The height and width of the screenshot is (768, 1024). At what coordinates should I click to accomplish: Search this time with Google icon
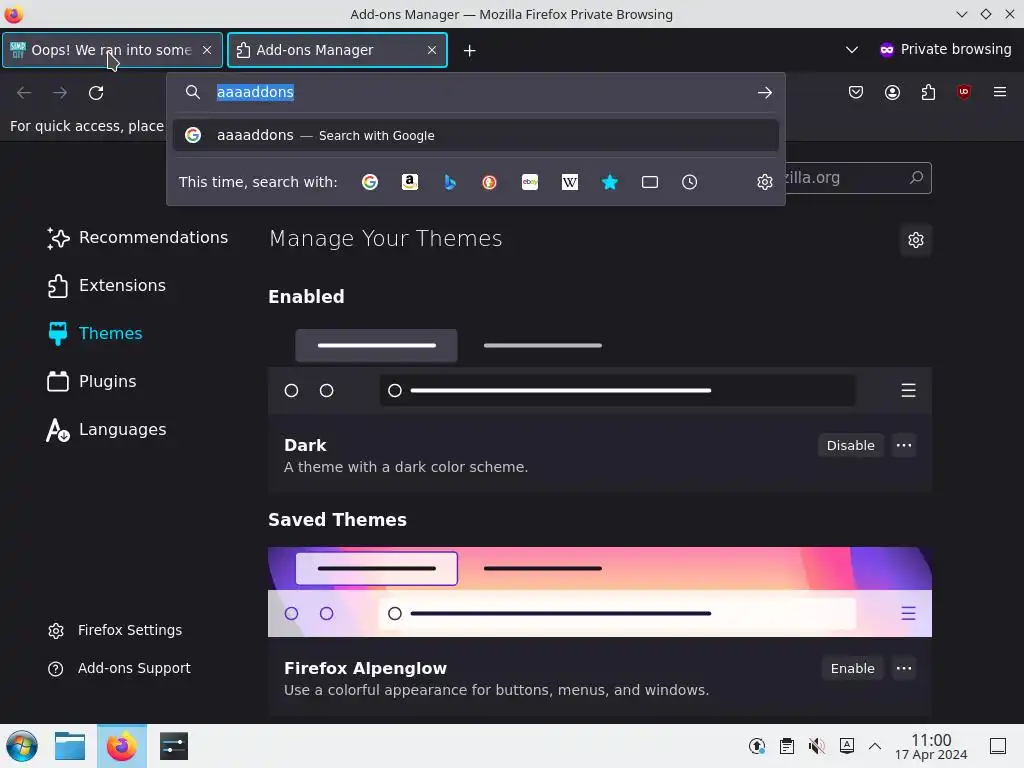tap(370, 182)
